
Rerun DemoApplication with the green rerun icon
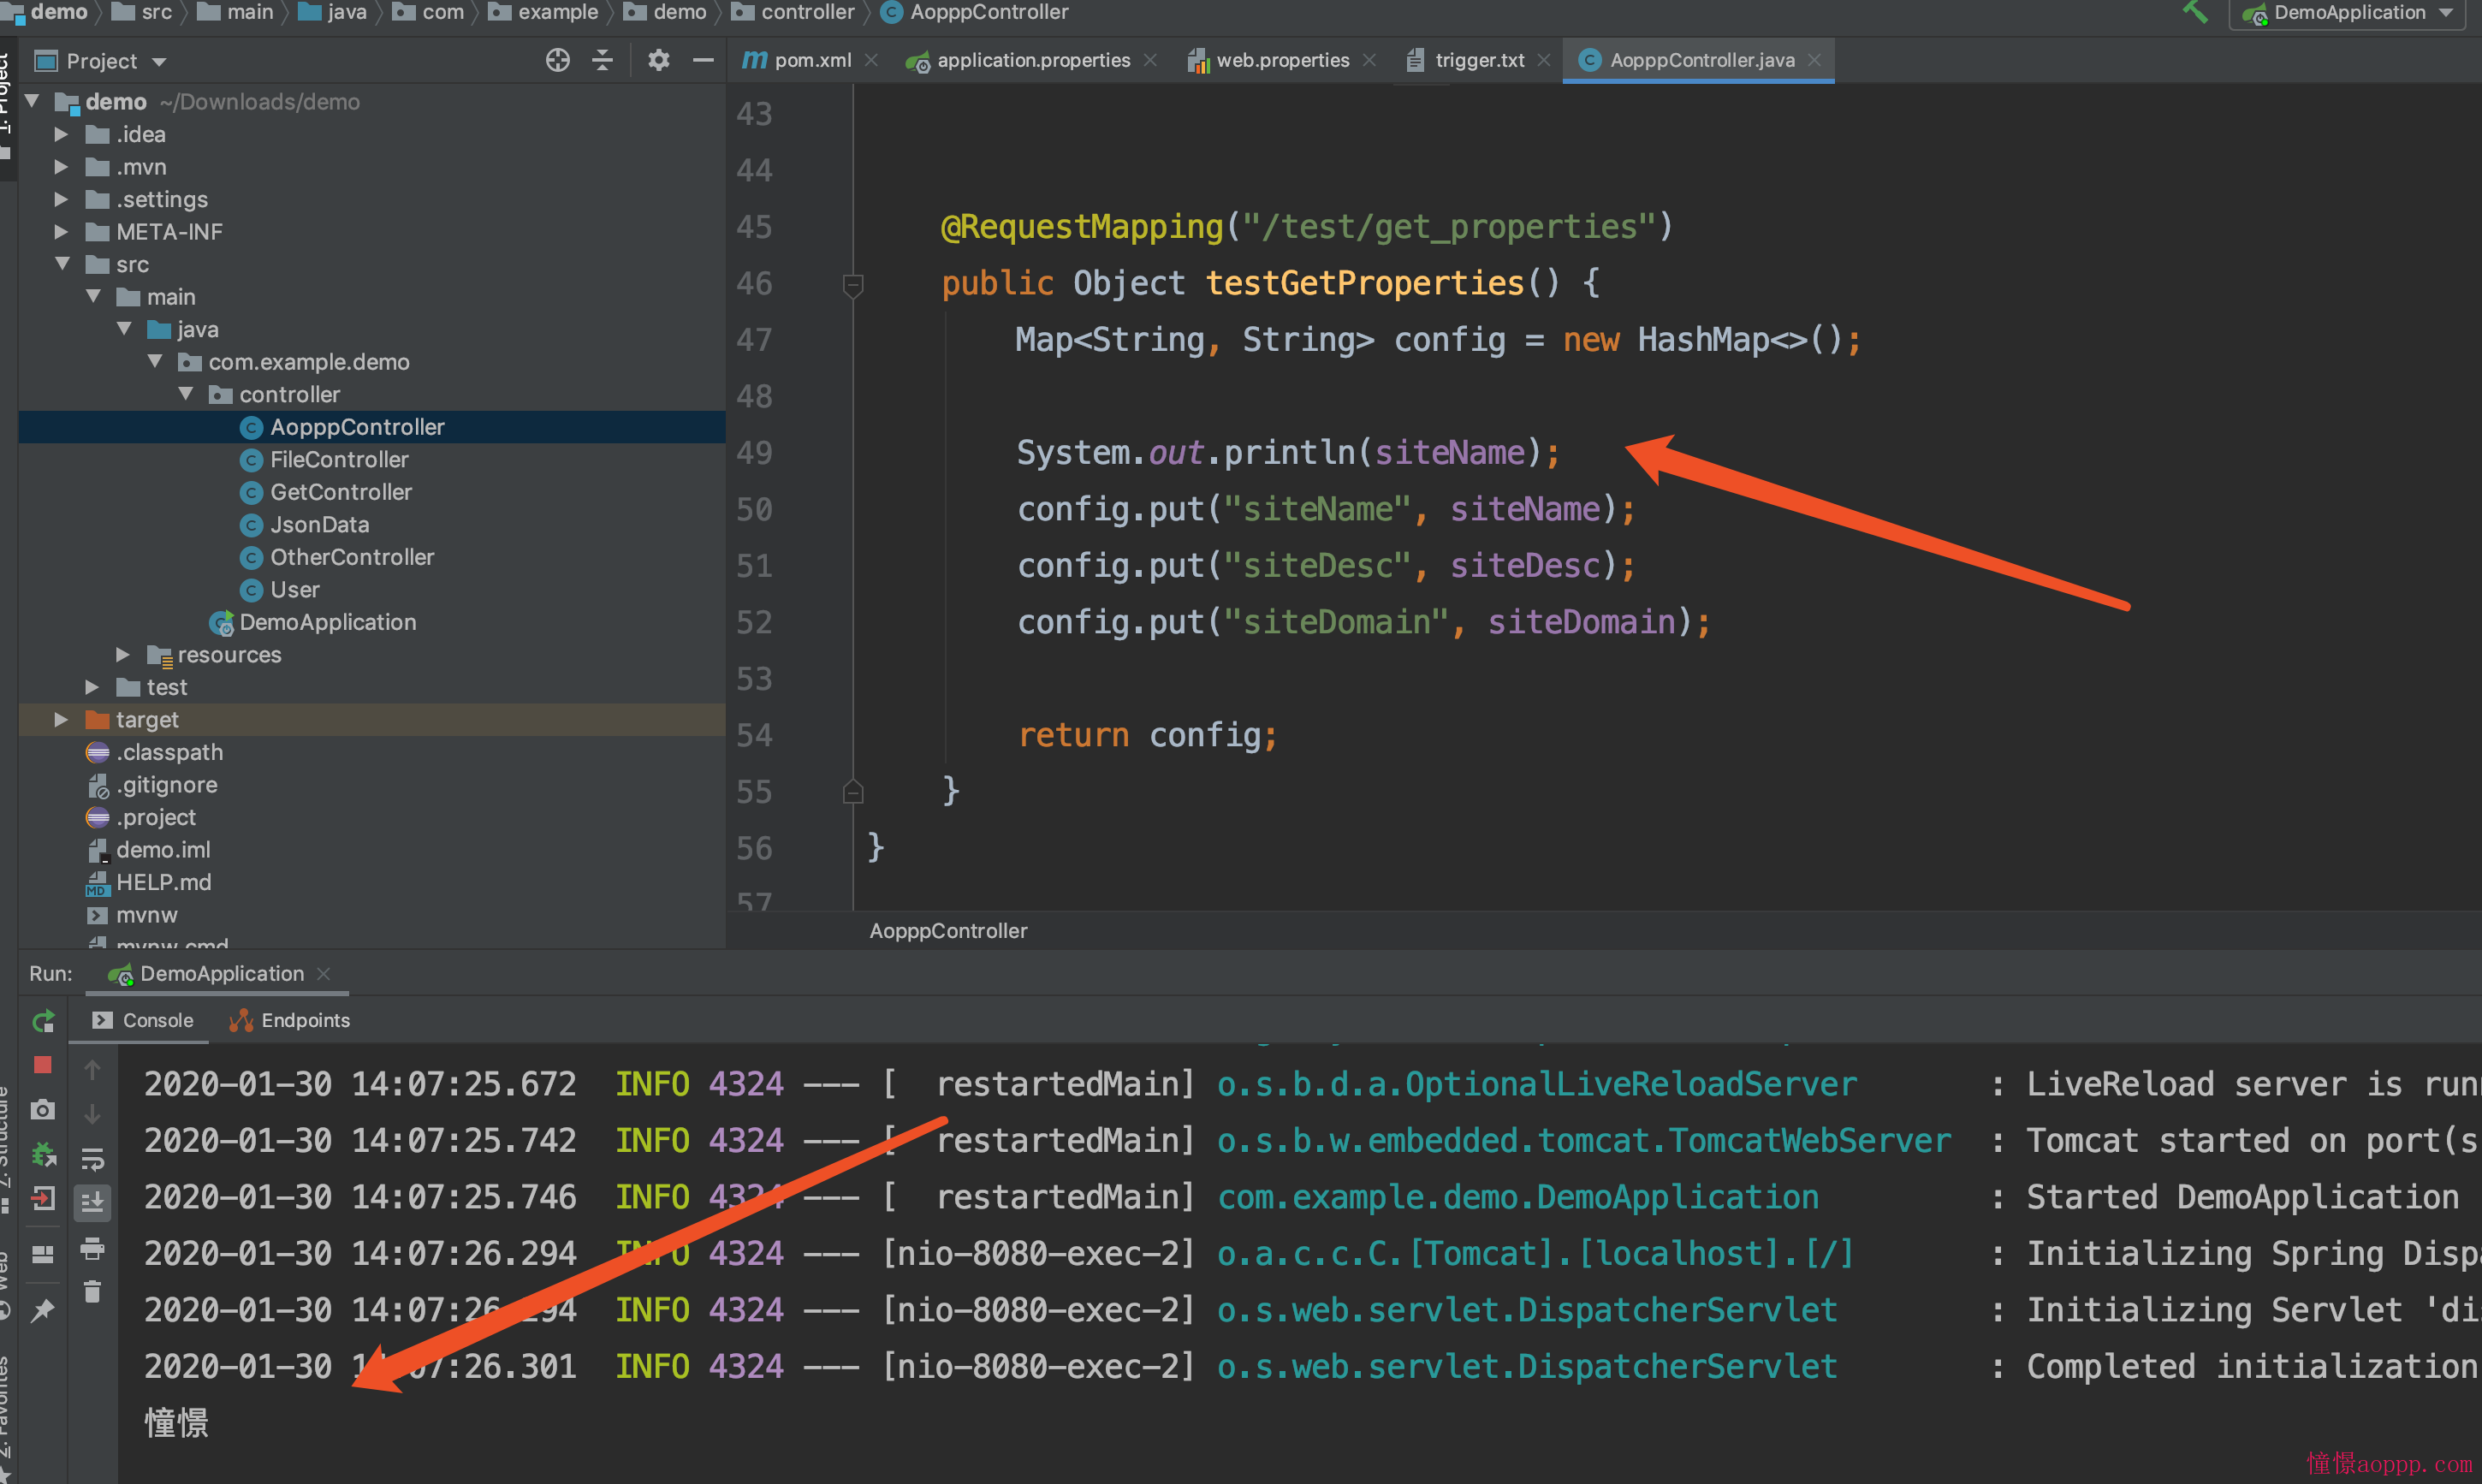coord(43,1021)
